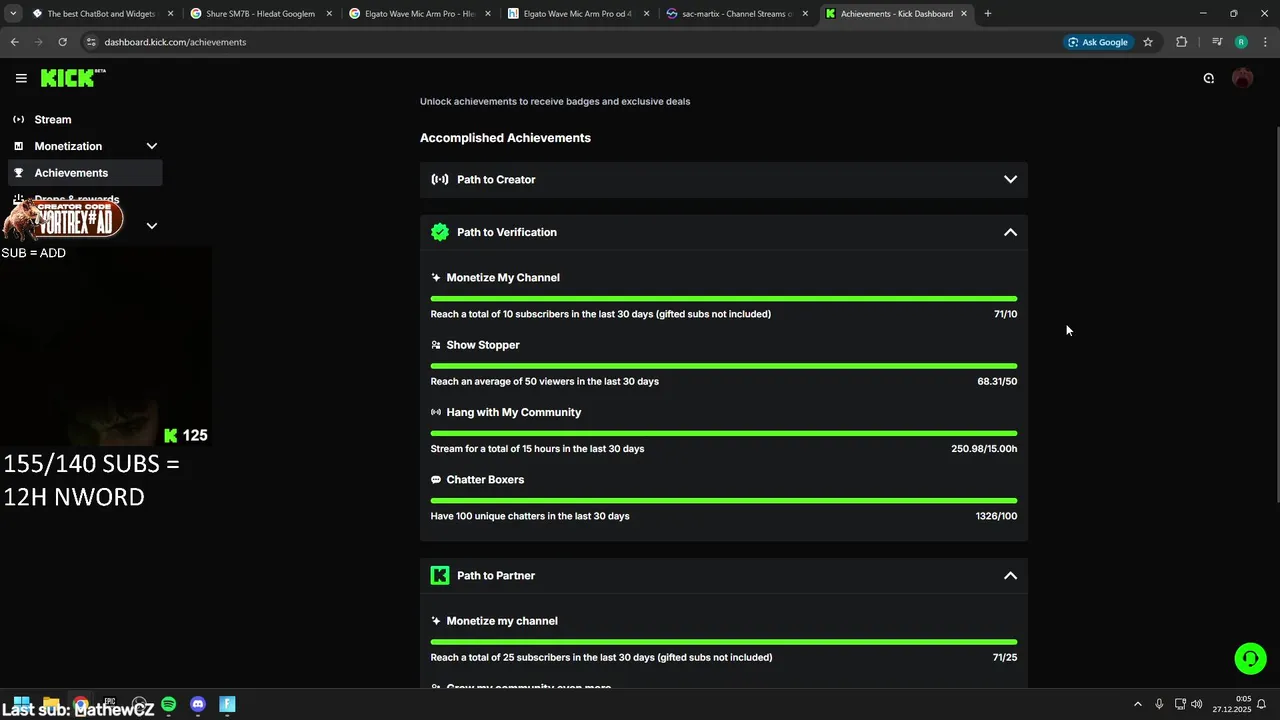Collapse the Path to Partner section
Viewport: 1280px width, 720px height.
click(1010, 576)
